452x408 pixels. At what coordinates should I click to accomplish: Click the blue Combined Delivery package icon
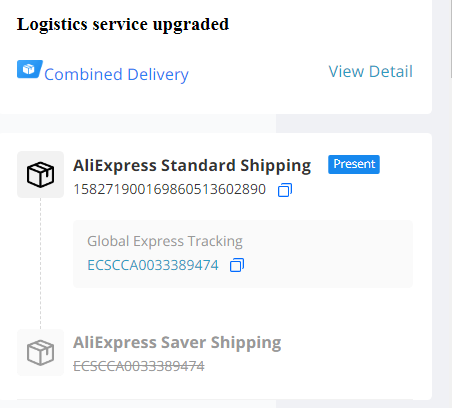point(30,69)
